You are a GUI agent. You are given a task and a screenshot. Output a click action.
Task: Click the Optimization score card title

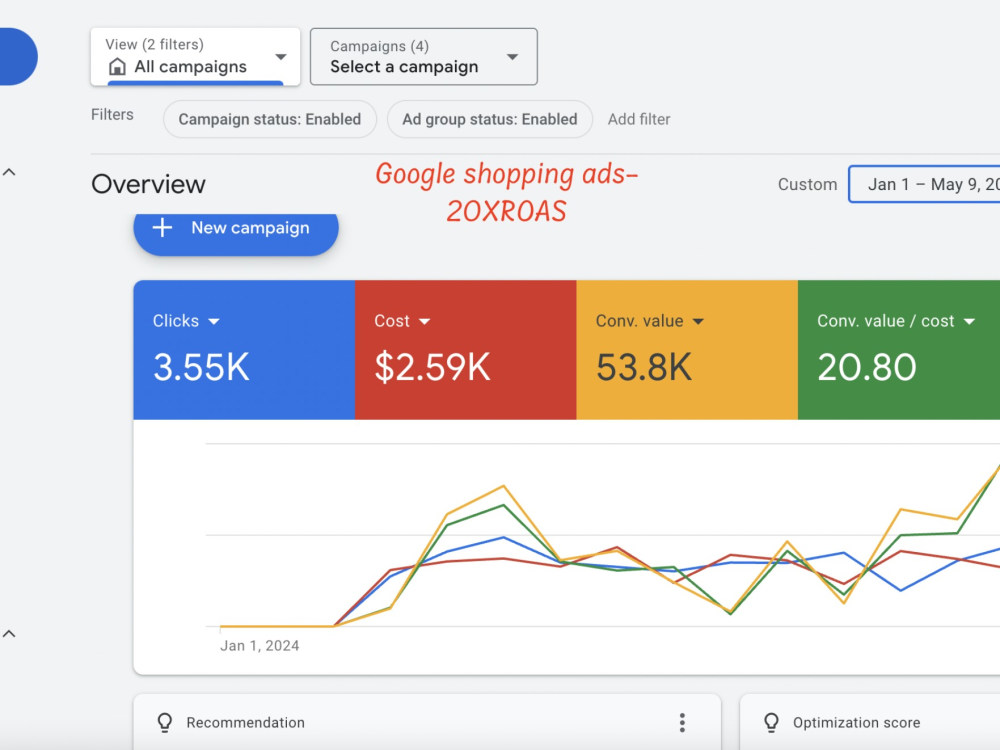857,723
